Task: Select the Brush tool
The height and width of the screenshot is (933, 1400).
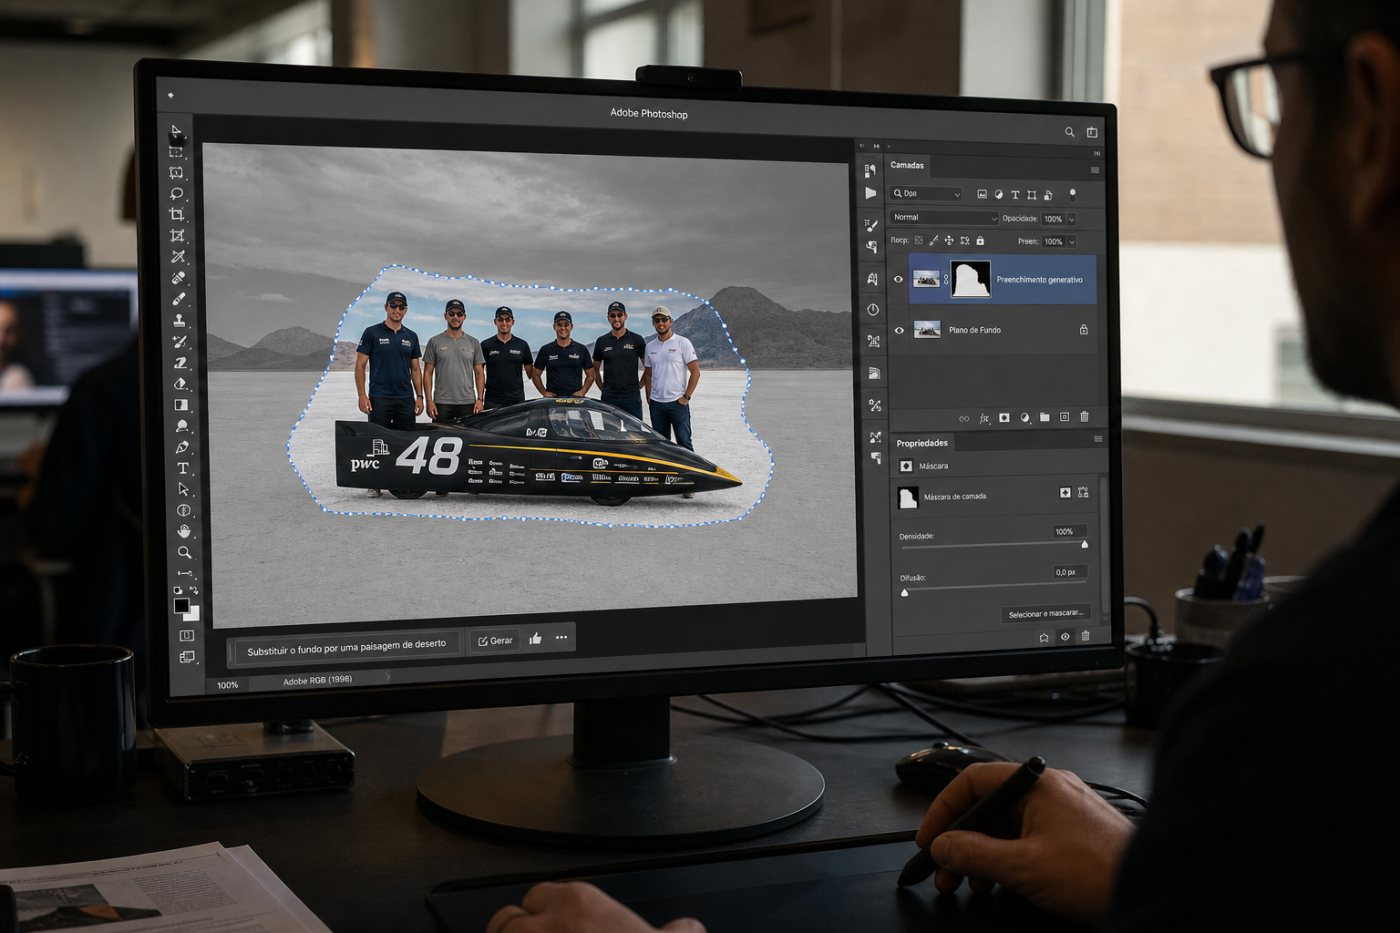Action: point(179,299)
